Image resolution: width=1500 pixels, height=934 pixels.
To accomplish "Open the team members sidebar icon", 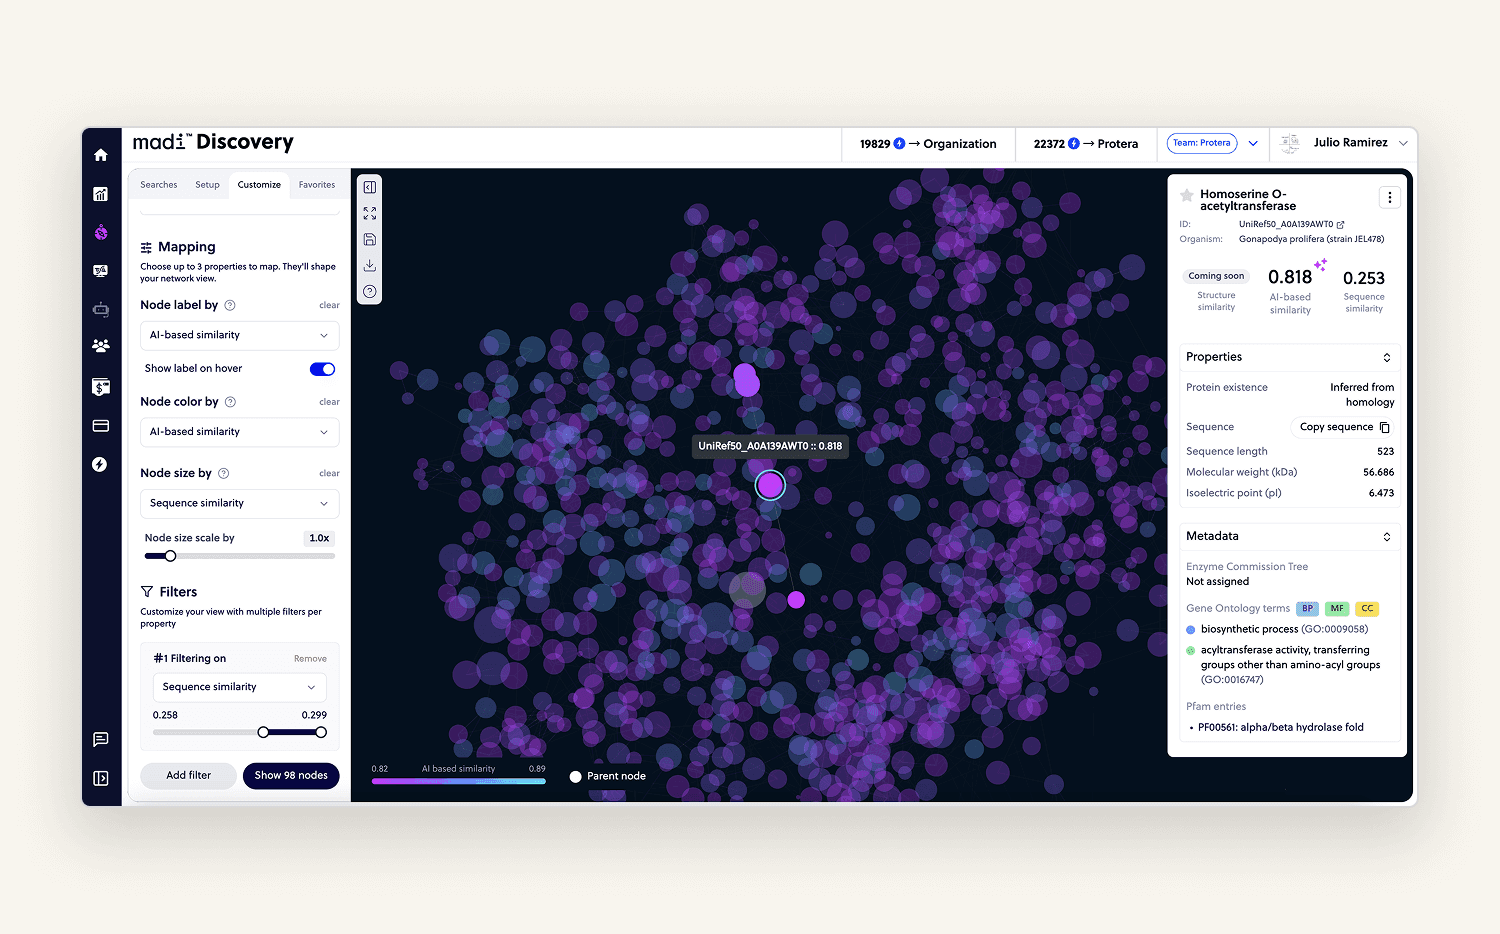I will tap(101, 346).
